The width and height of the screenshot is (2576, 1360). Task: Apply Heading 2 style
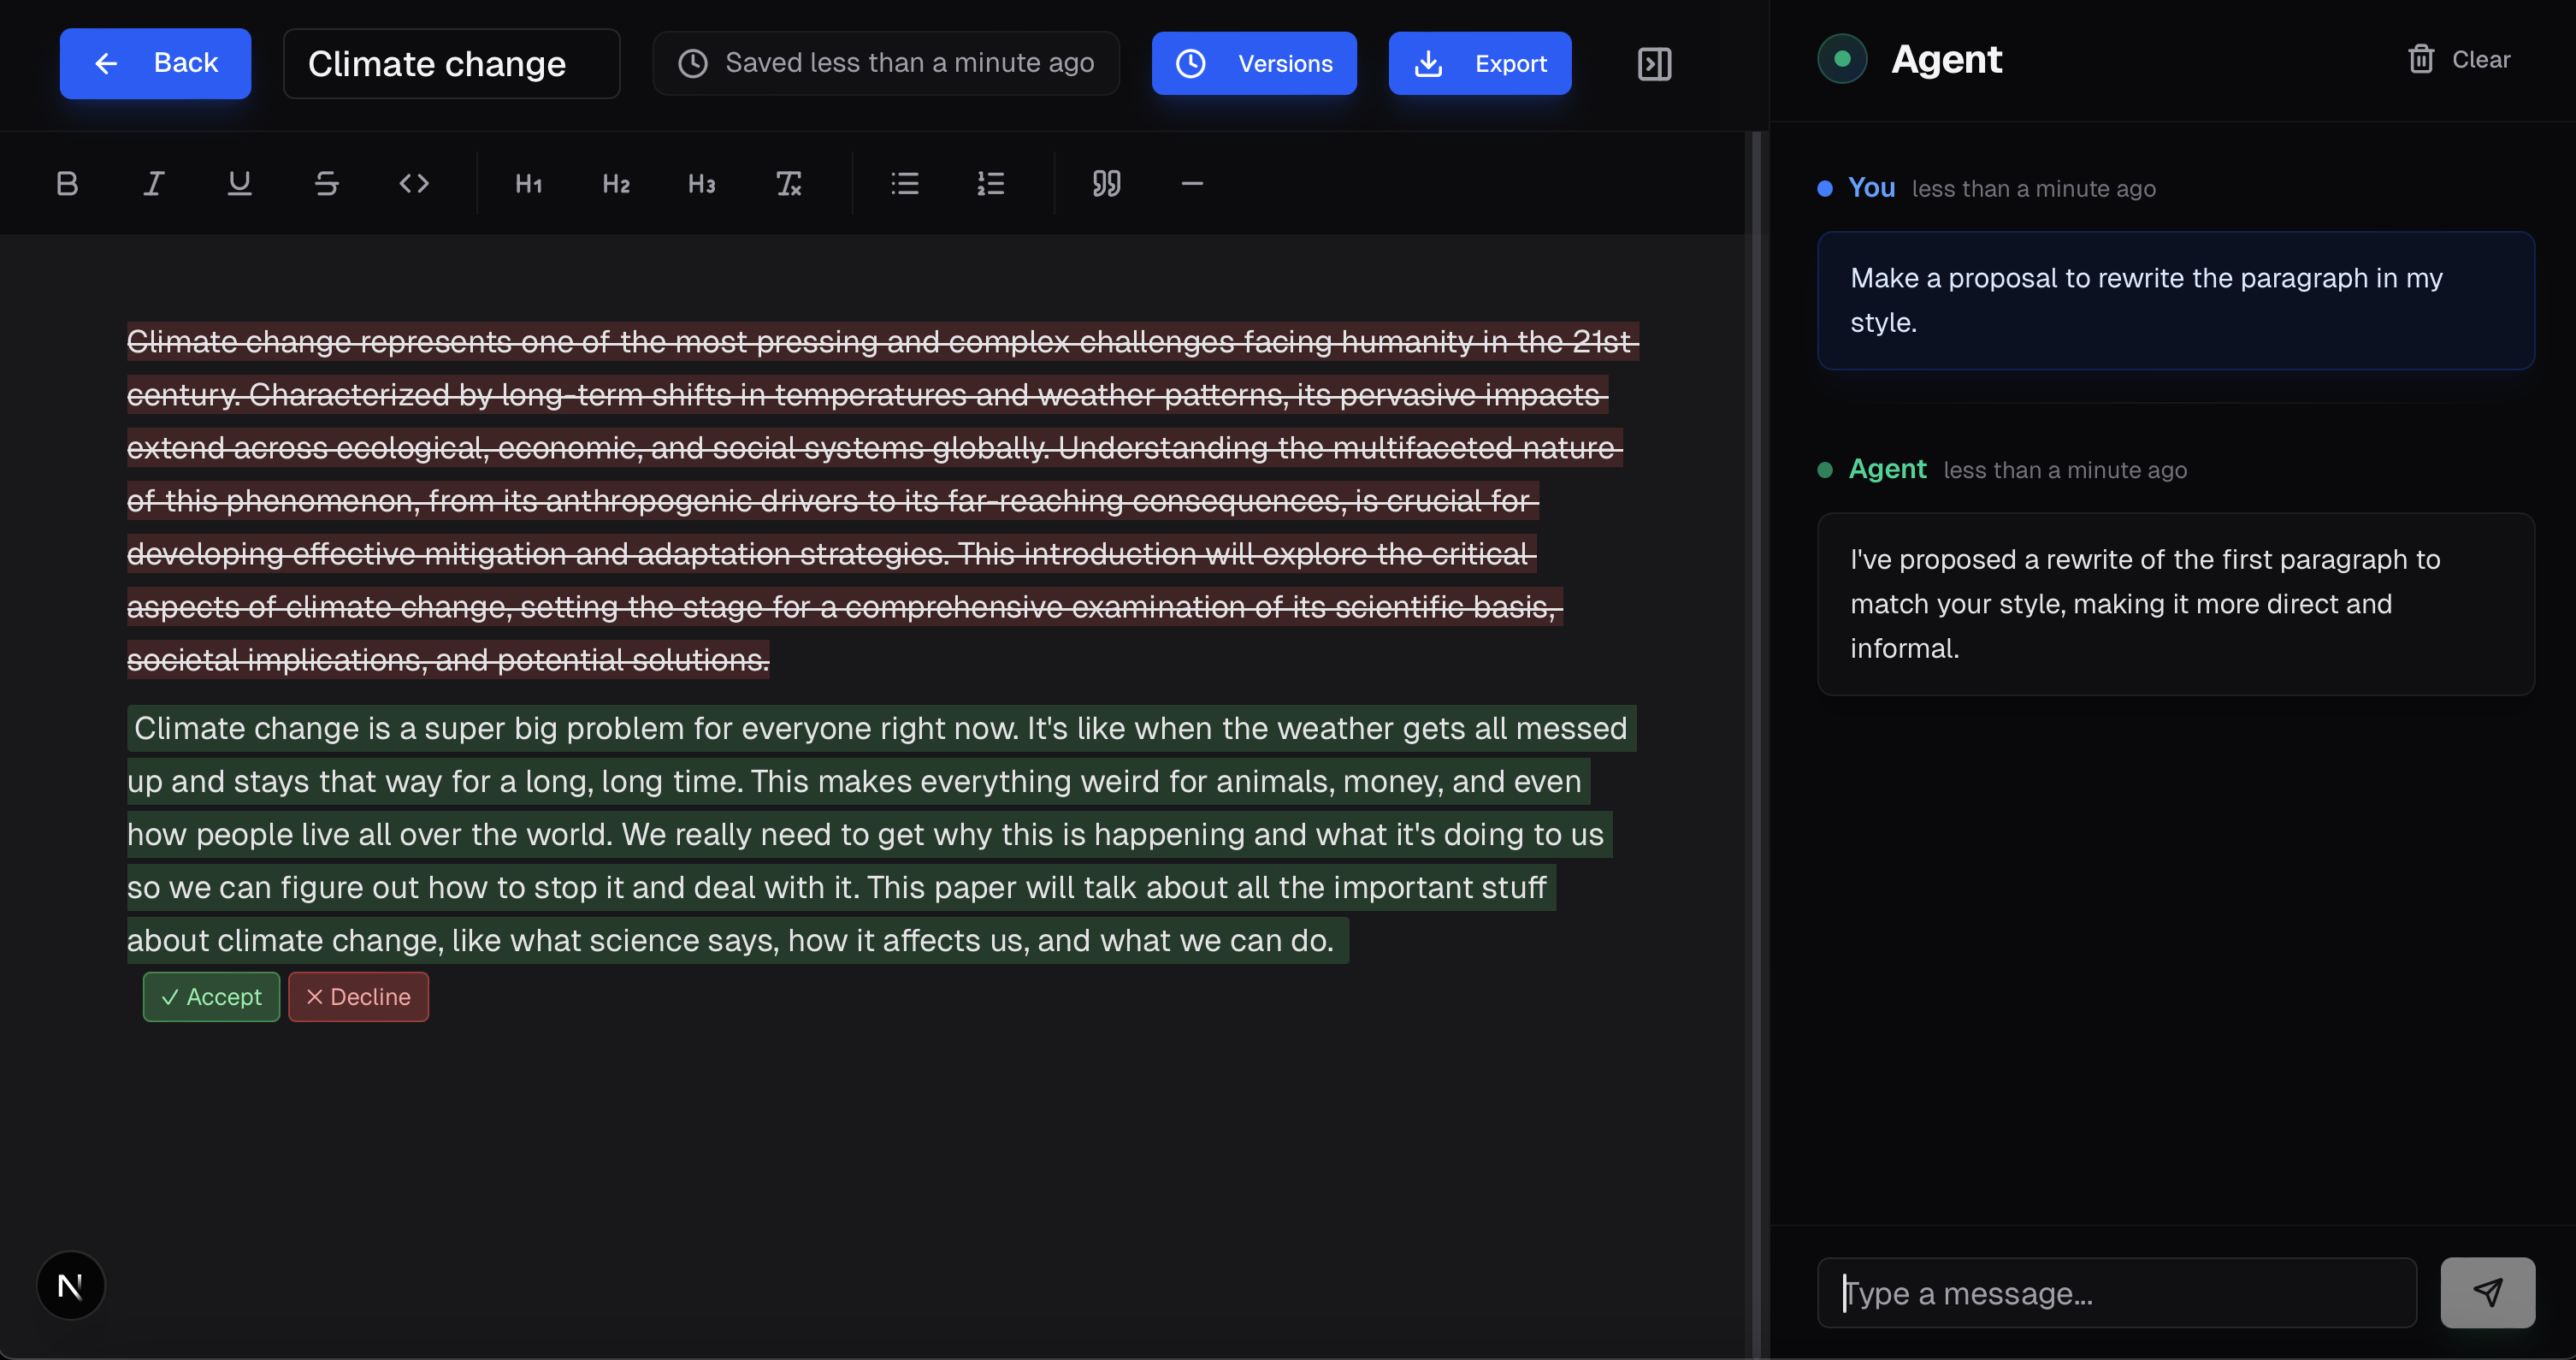[616, 184]
